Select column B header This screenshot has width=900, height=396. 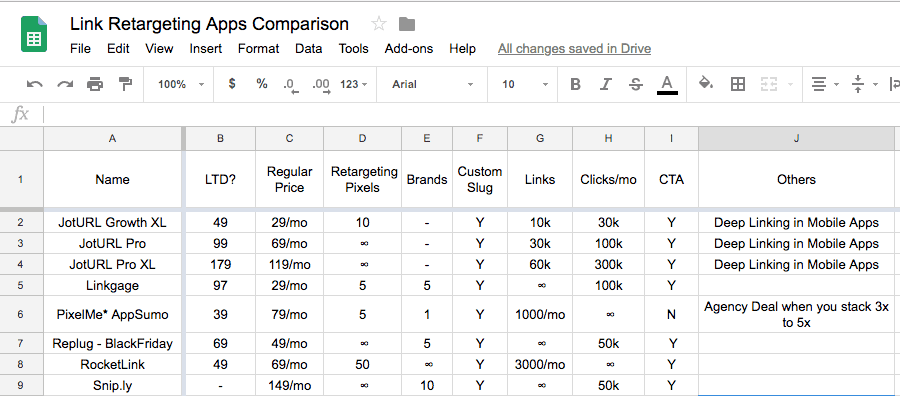(x=220, y=138)
